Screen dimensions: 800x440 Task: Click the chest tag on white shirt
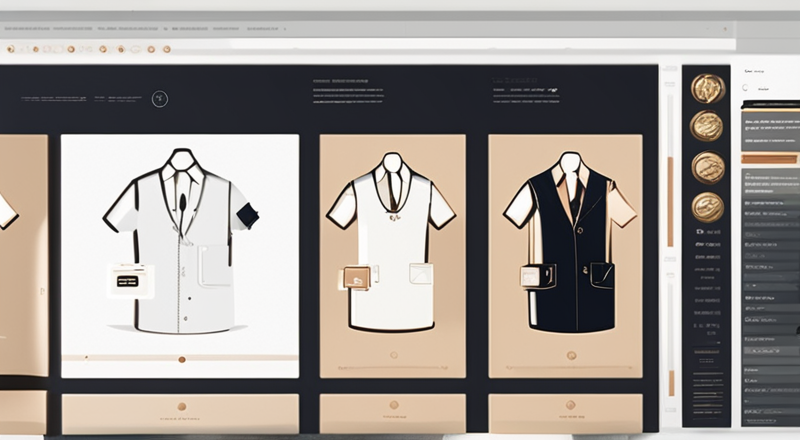point(127,281)
